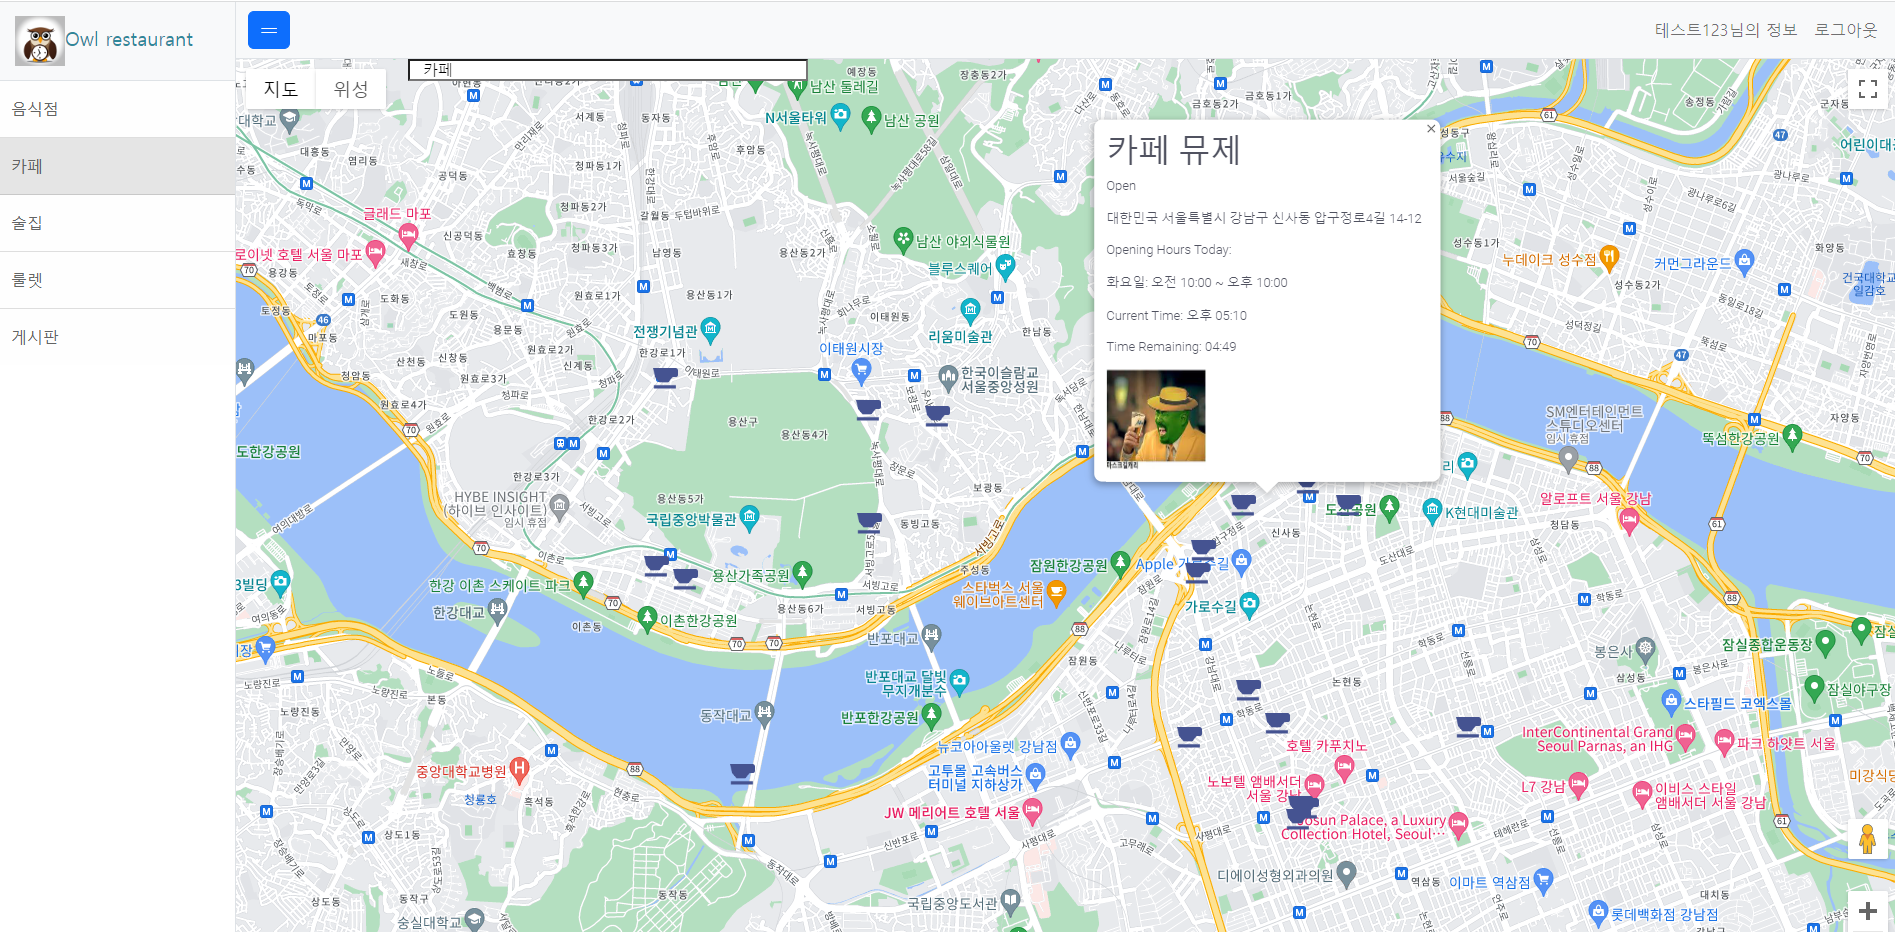Switch map to 지도 view
Viewport: 1895px width, 932px height.
tap(281, 89)
